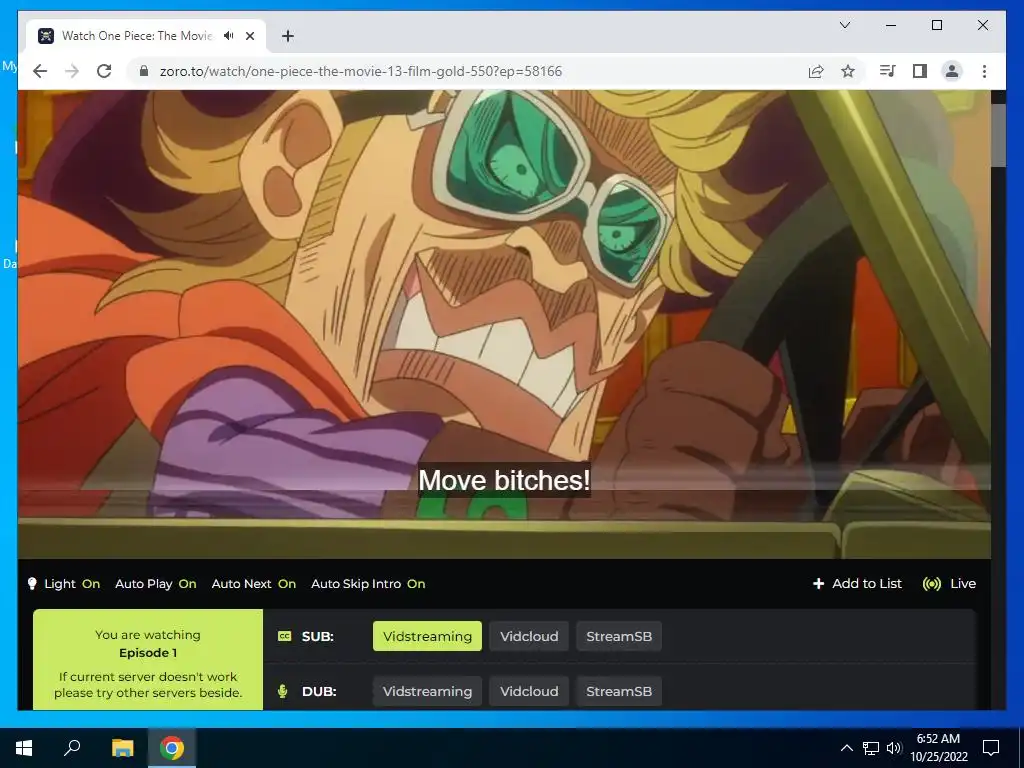
Task: View site security lock information
Action: pos(144,71)
